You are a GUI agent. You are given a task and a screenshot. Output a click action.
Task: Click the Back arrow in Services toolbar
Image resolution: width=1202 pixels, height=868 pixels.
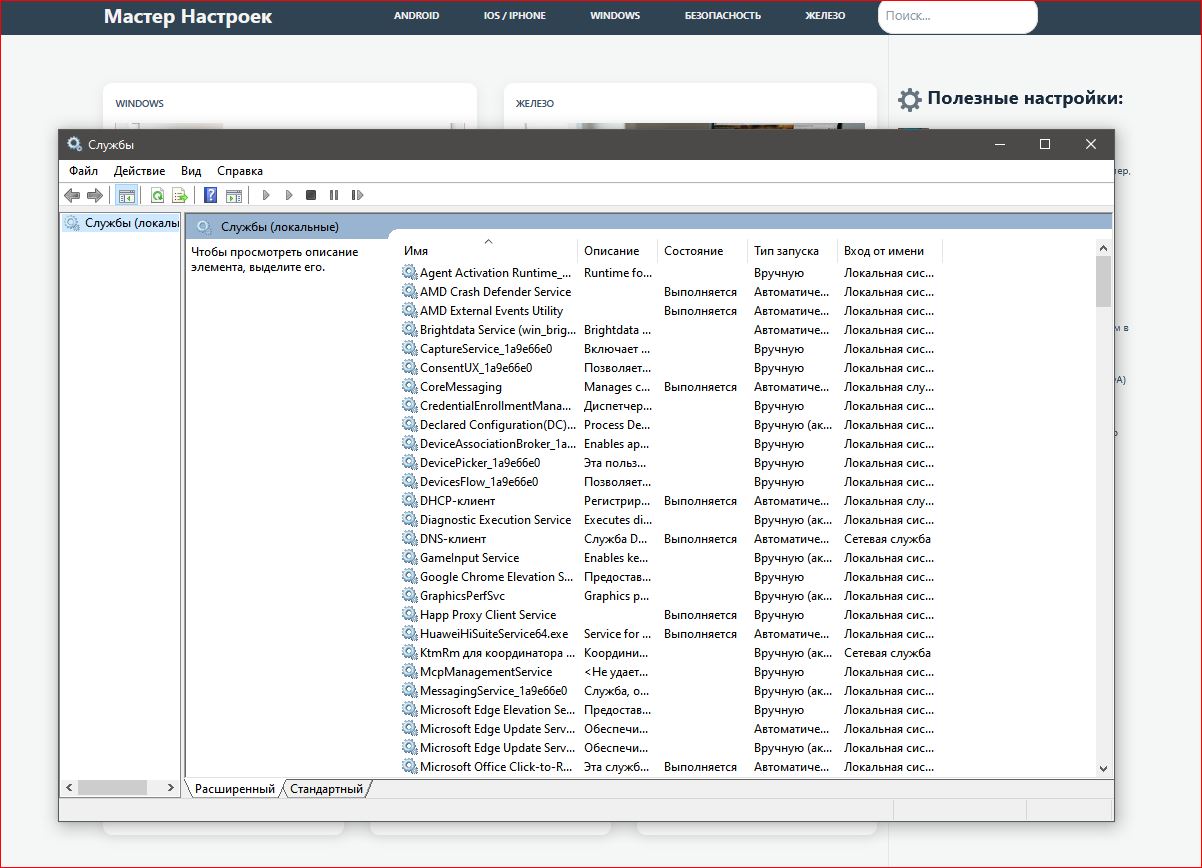coord(72,195)
